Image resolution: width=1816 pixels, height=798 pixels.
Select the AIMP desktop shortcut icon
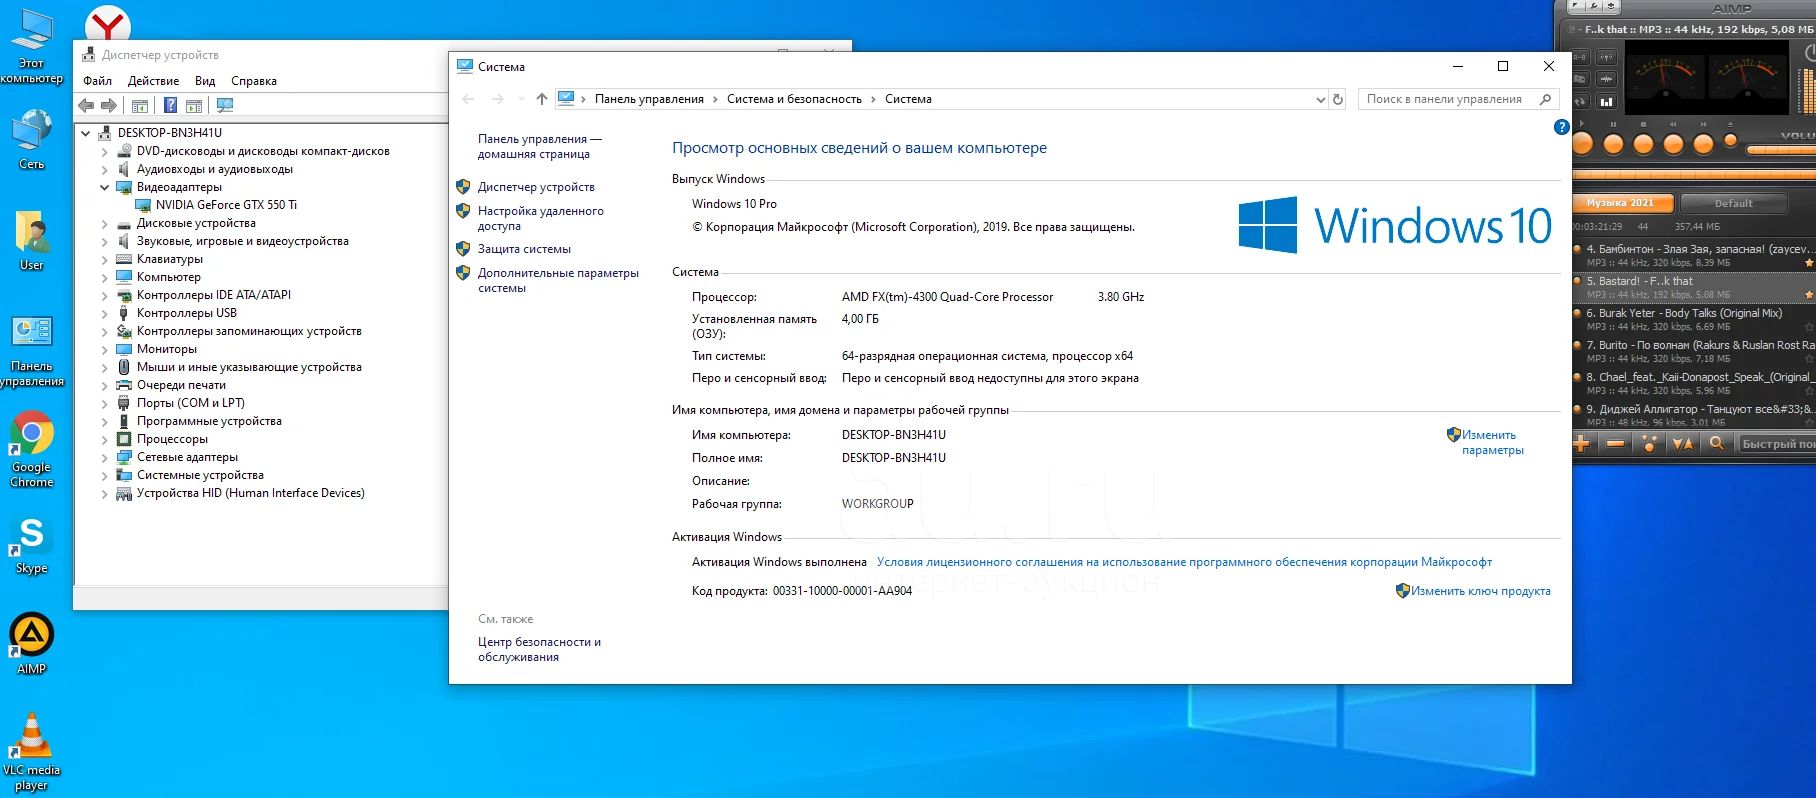31,644
